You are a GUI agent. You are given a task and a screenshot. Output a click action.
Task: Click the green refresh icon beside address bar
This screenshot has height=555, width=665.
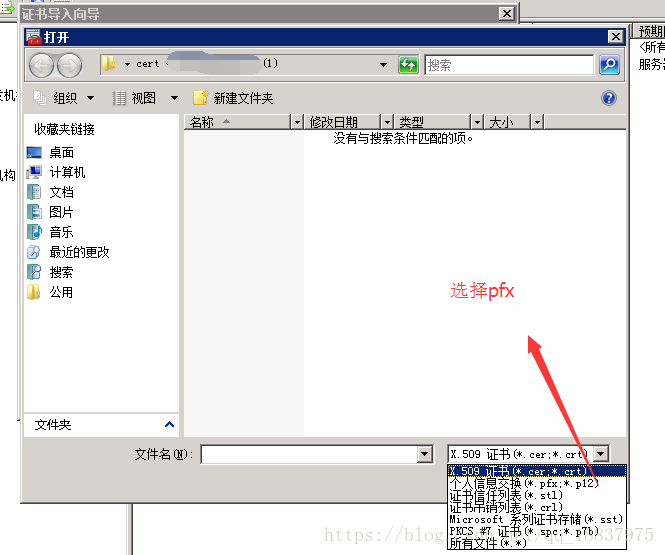(408, 64)
